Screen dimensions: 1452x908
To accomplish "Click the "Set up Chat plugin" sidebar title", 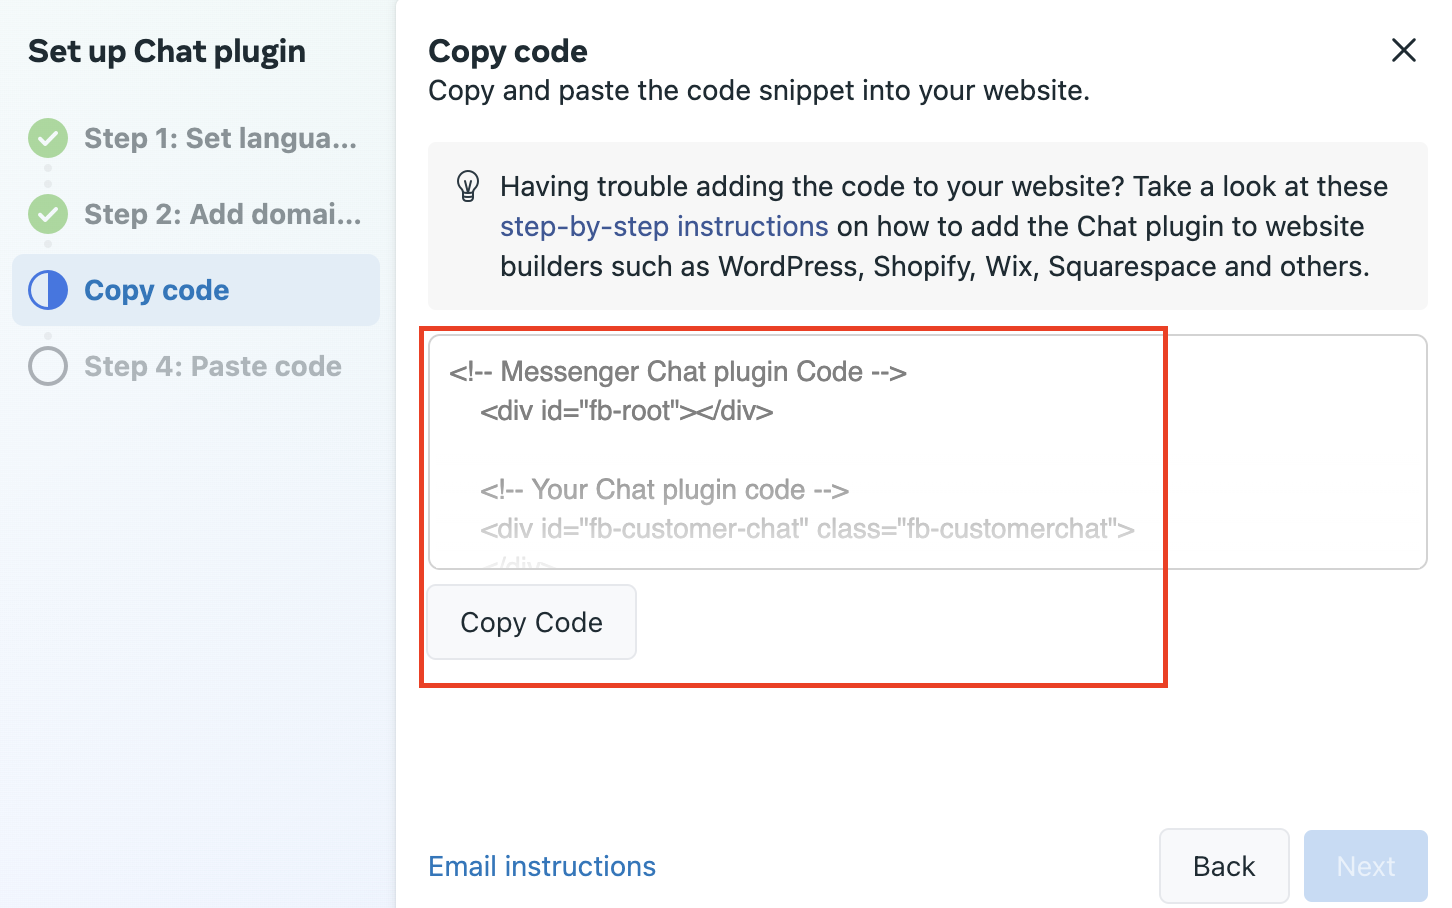I will click(x=167, y=51).
